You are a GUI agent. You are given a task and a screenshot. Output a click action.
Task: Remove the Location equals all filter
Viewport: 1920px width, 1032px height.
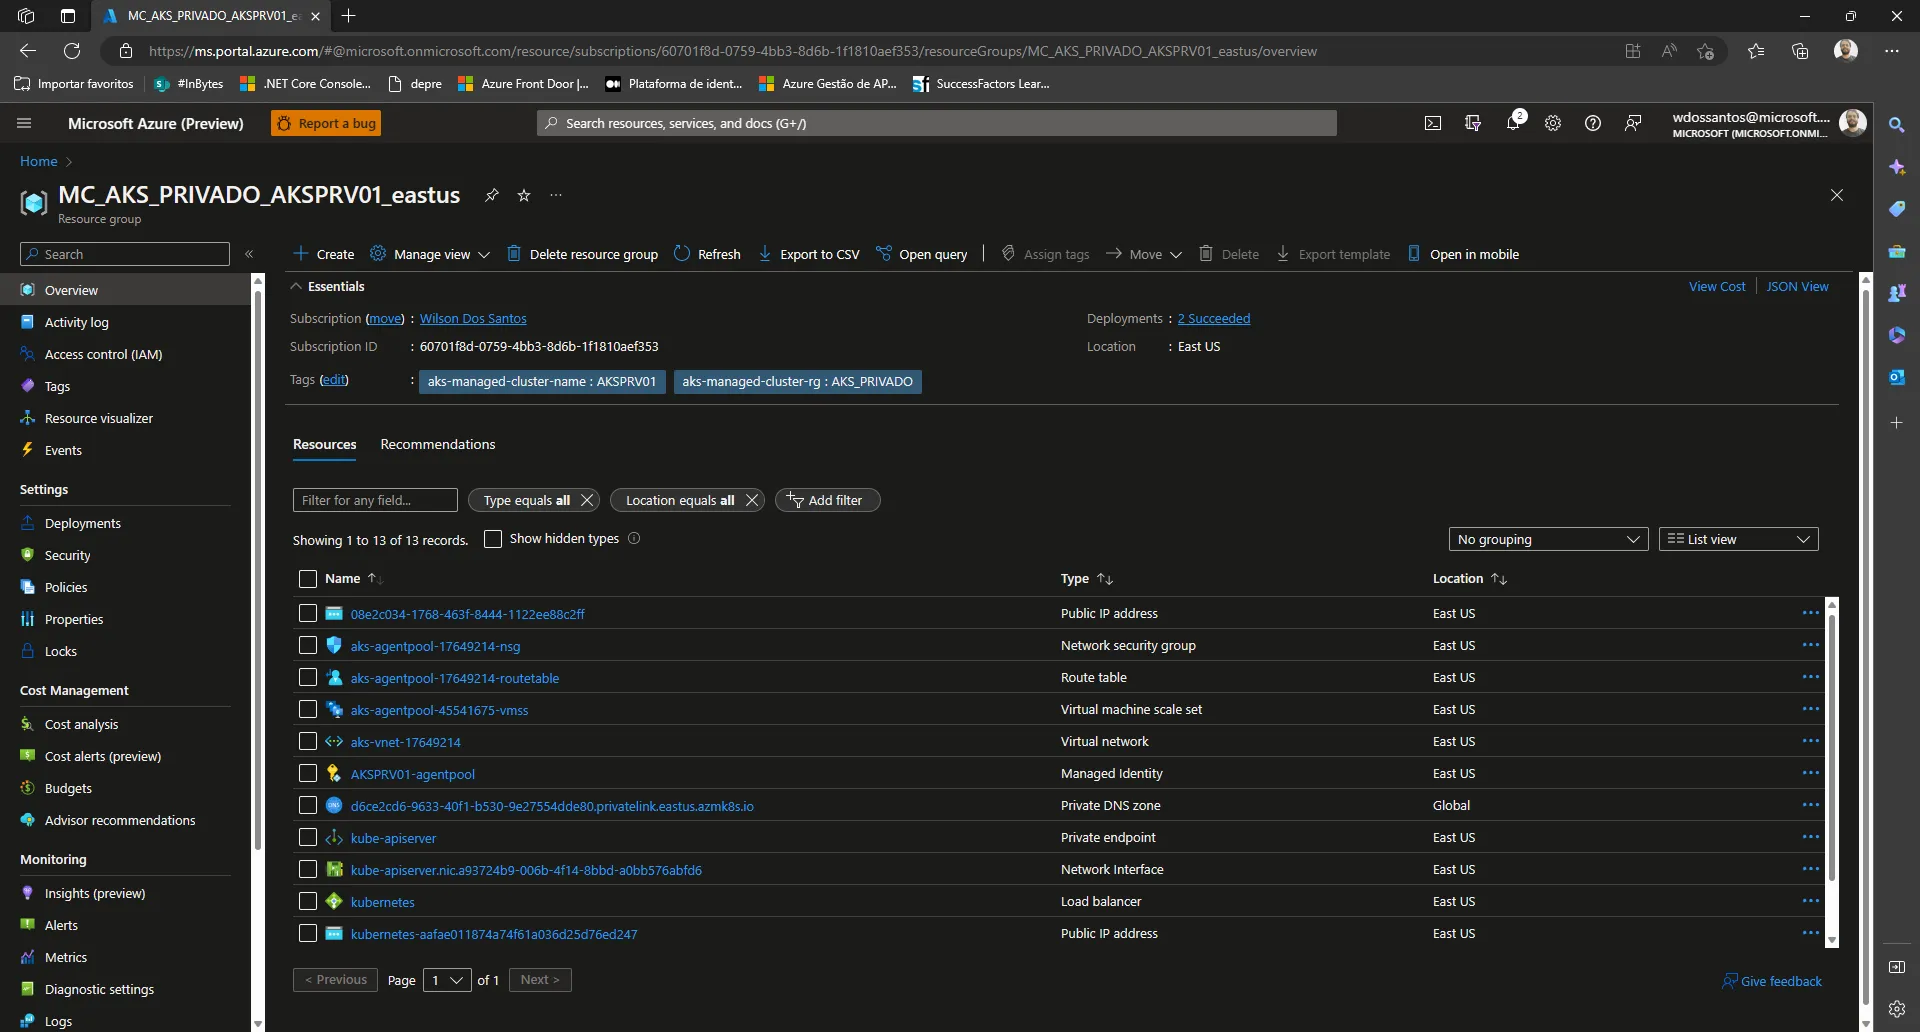point(751,500)
